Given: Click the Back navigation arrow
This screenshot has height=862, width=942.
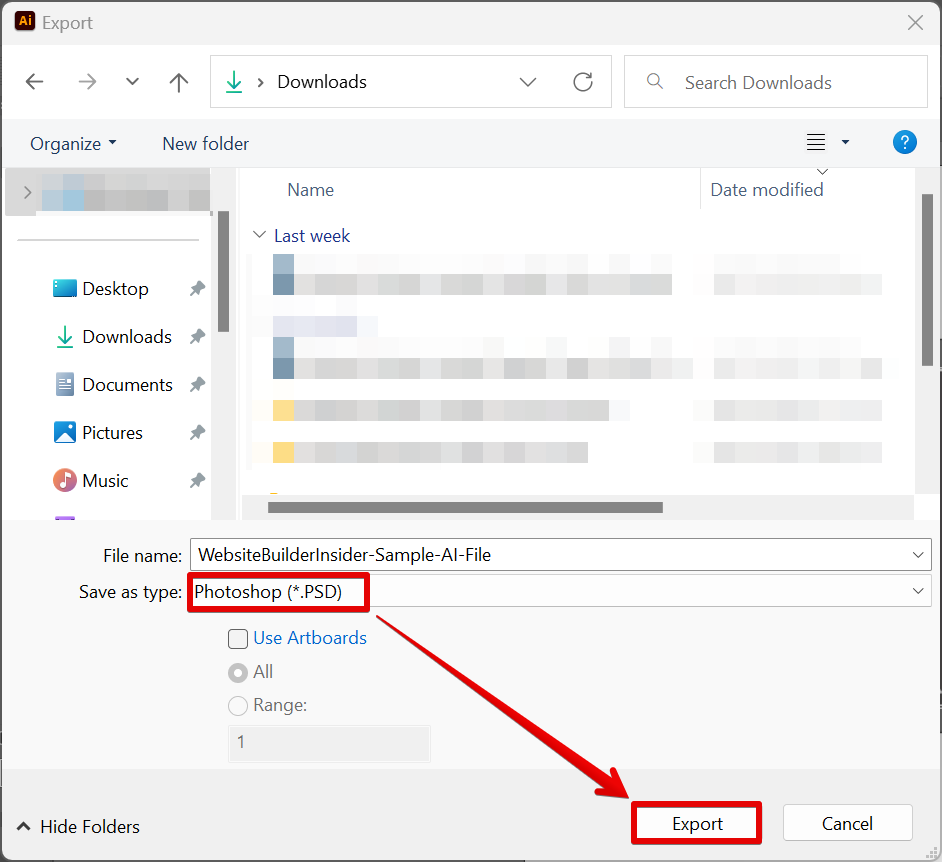Looking at the screenshot, I should point(34,82).
